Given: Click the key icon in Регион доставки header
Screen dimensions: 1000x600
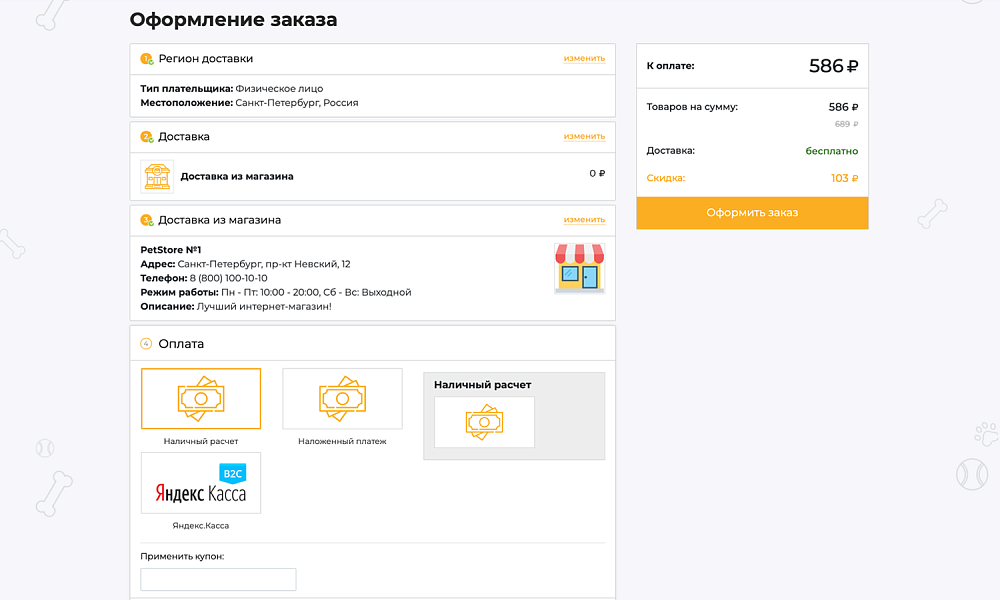Looking at the screenshot, I should (x=144, y=59).
